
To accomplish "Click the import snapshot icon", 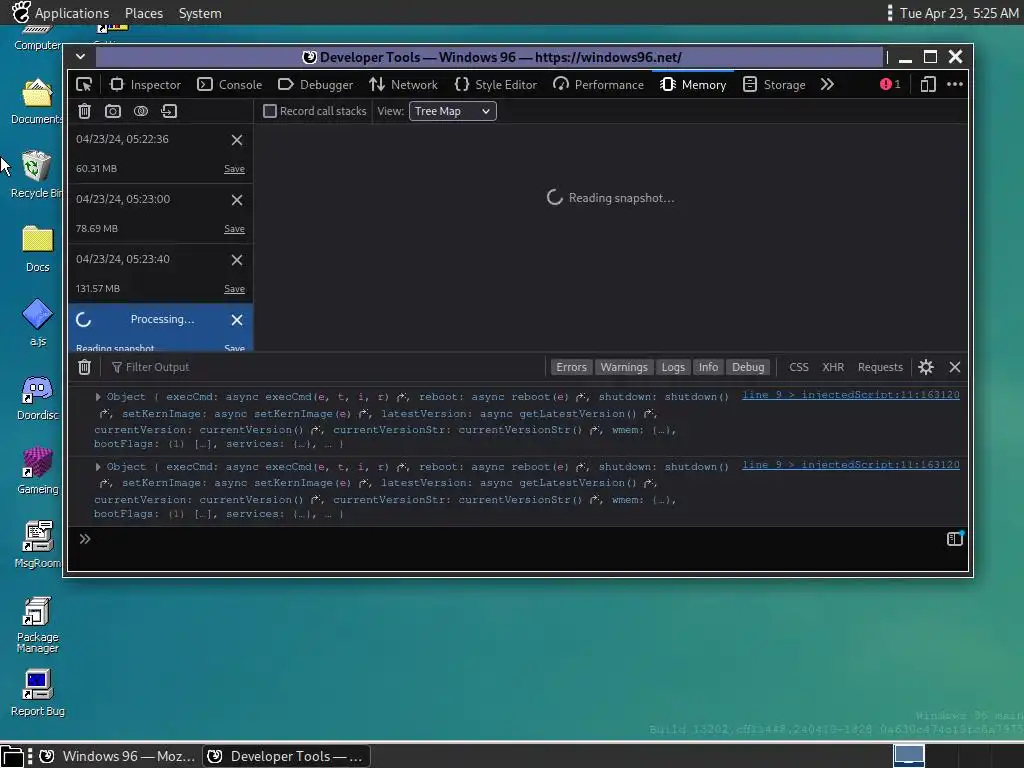I will [x=169, y=111].
